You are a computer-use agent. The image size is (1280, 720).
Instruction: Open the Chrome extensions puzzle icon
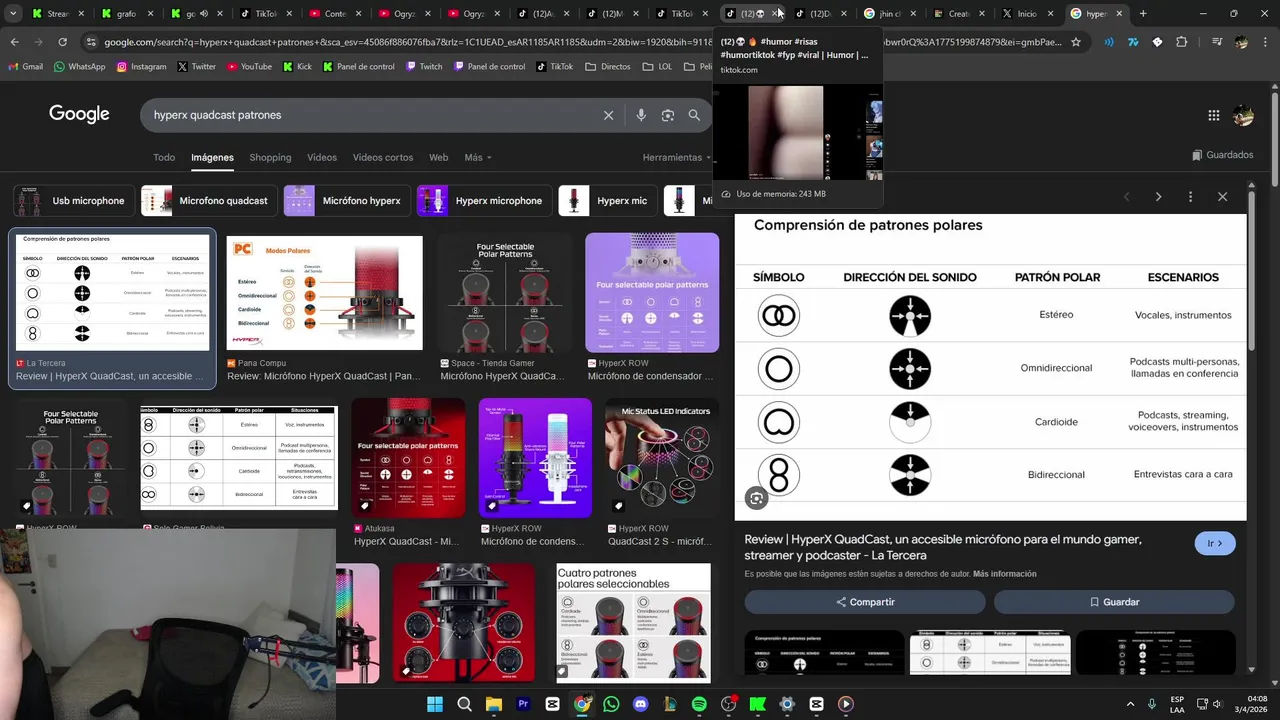click(1182, 42)
